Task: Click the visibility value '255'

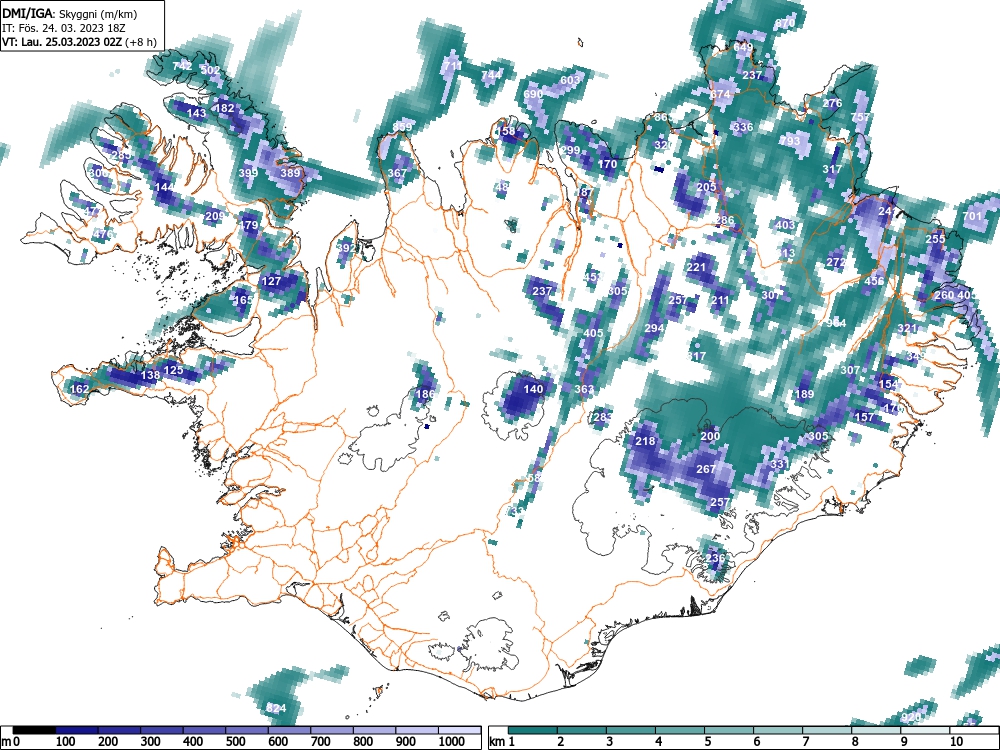Action: coord(936,239)
